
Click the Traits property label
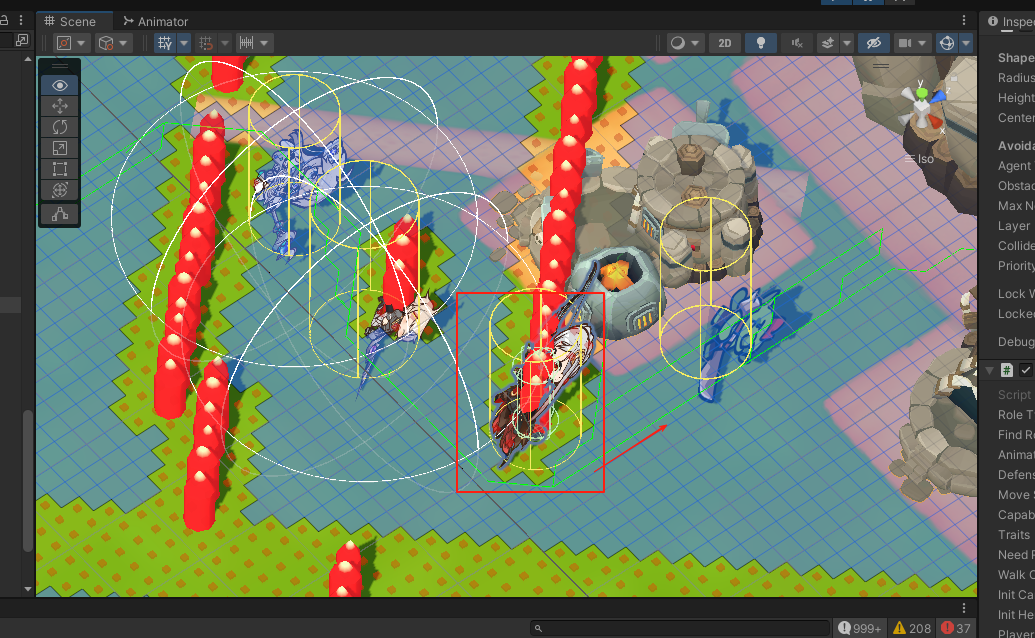pos(1014,534)
